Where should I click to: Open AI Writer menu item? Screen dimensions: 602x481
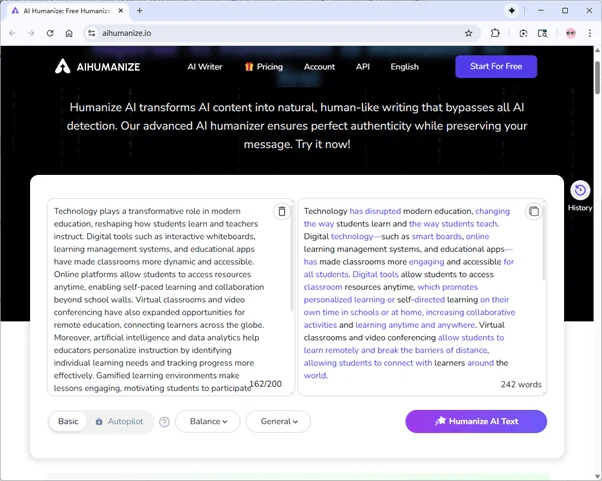tap(205, 67)
